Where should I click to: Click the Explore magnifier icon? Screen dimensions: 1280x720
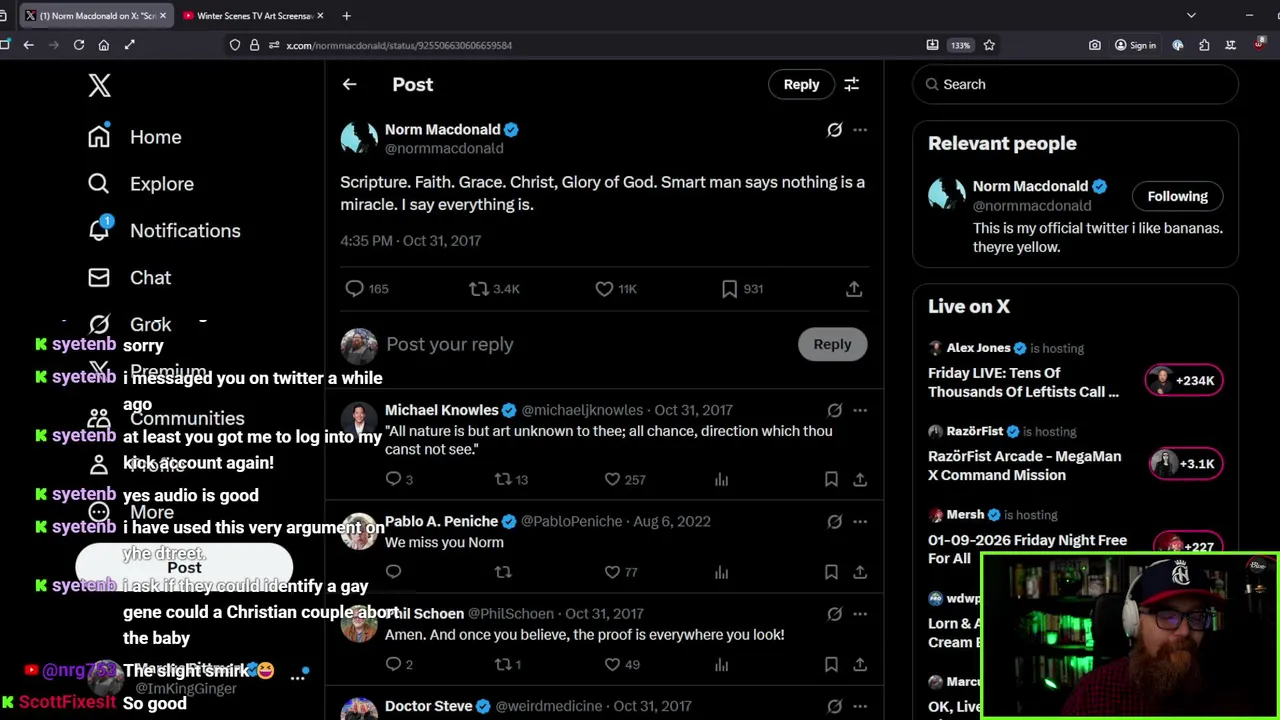point(98,184)
